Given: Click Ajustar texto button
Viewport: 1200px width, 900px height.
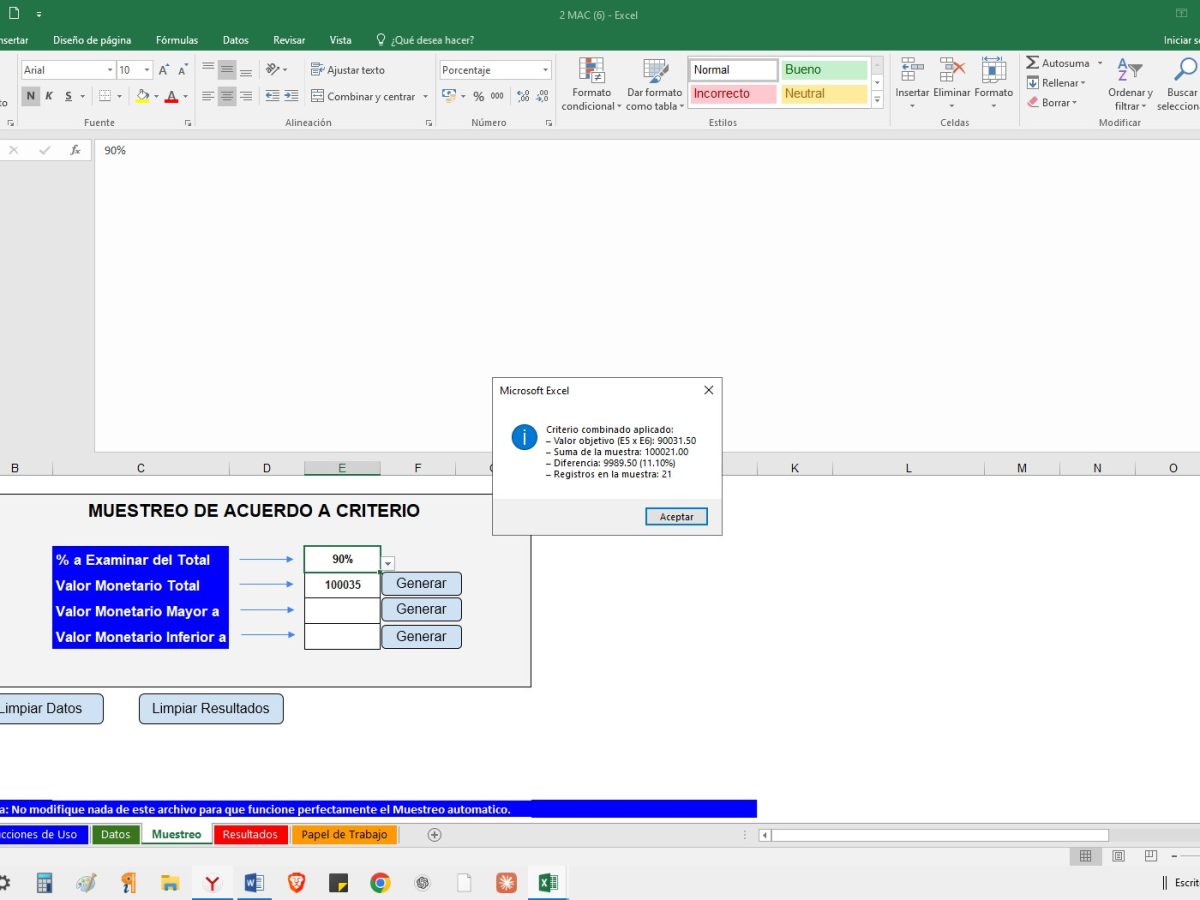Looking at the screenshot, I should pos(348,70).
